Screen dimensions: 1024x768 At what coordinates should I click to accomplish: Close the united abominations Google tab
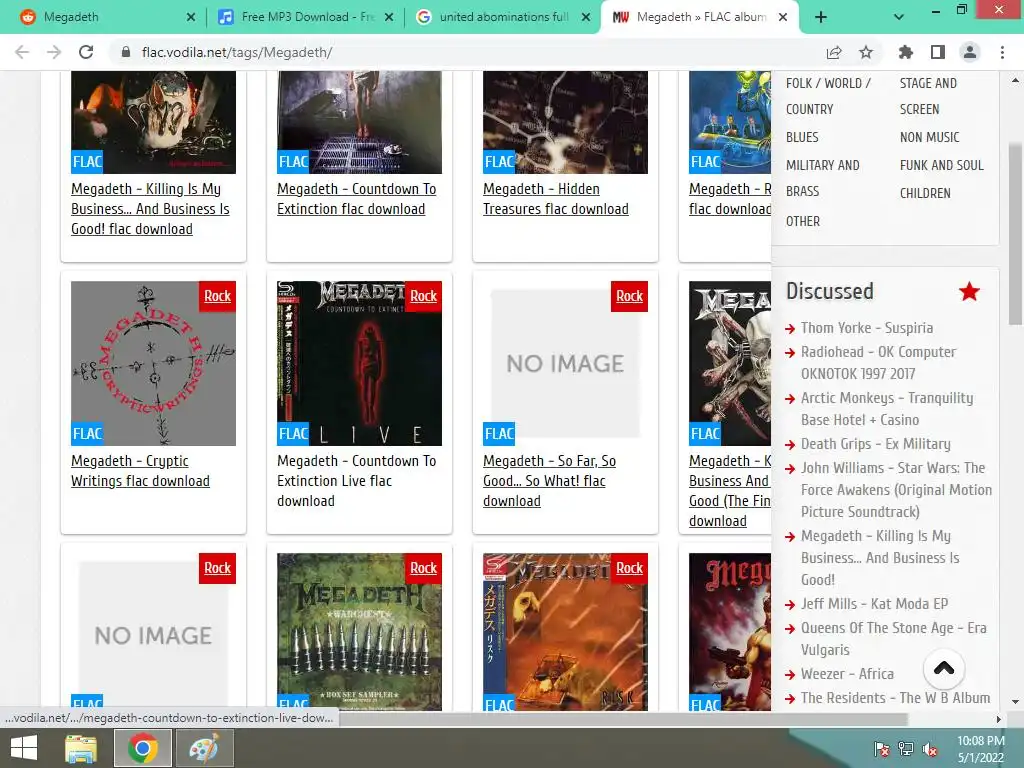point(586,18)
